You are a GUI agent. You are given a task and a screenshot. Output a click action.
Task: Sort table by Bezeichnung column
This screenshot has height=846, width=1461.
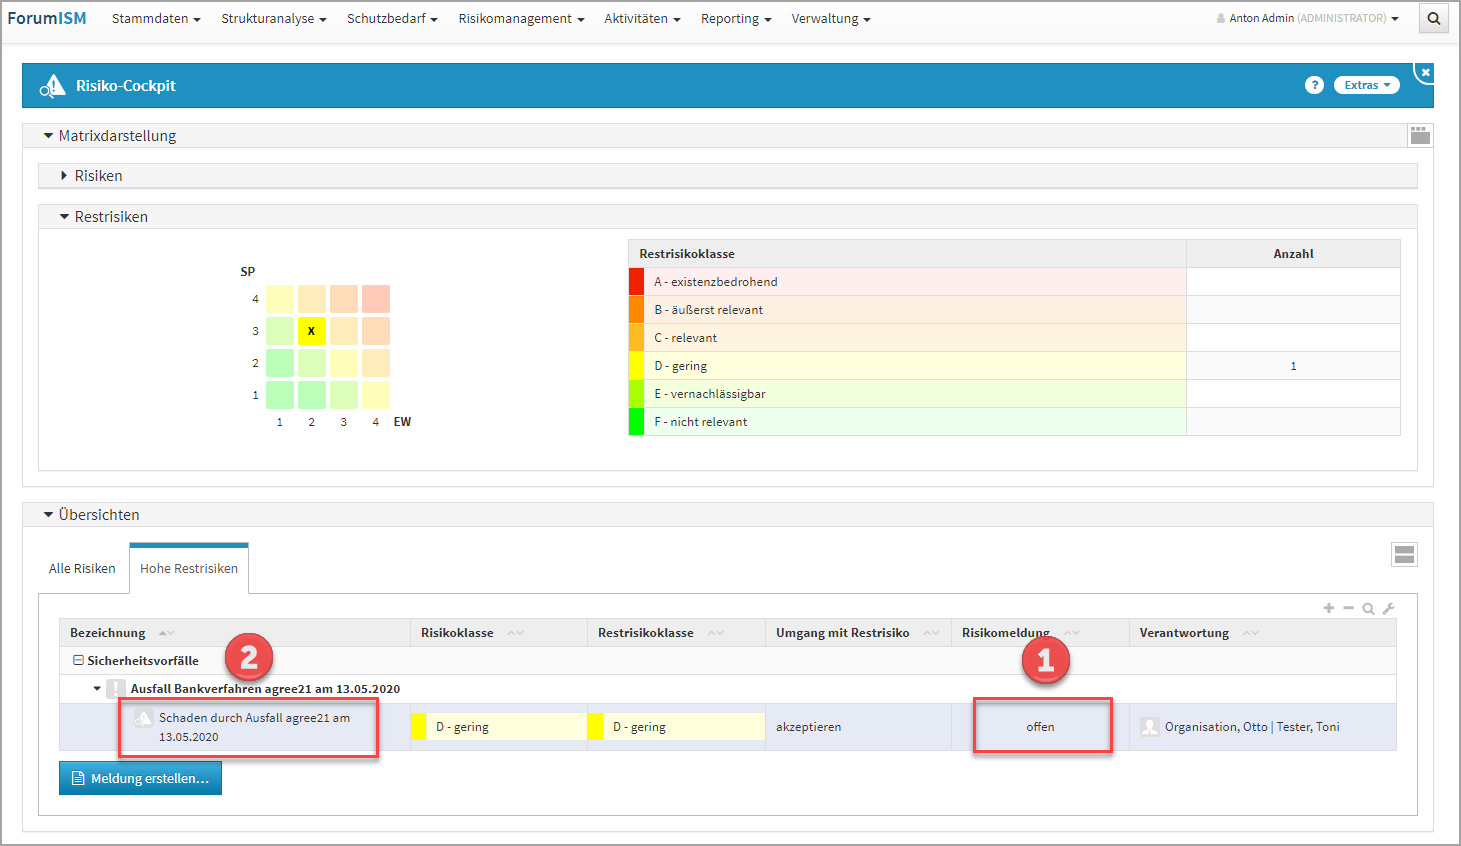tap(108, 633)
